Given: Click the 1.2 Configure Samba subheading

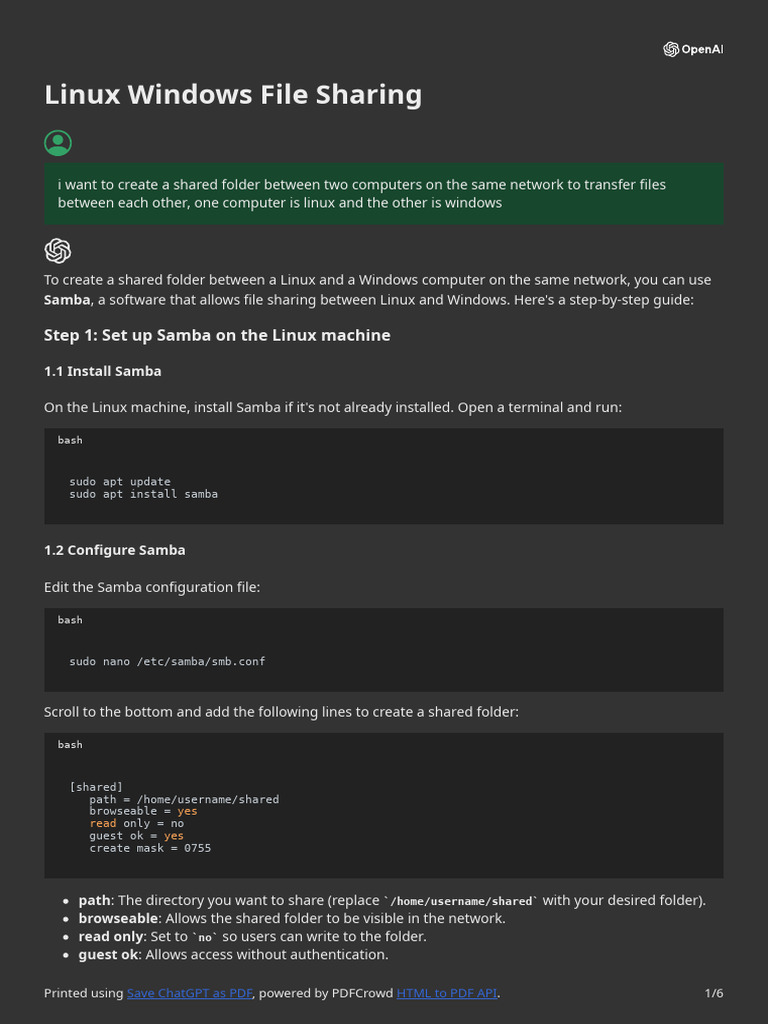Looking at the screenshot, I should tap(114, 550).
